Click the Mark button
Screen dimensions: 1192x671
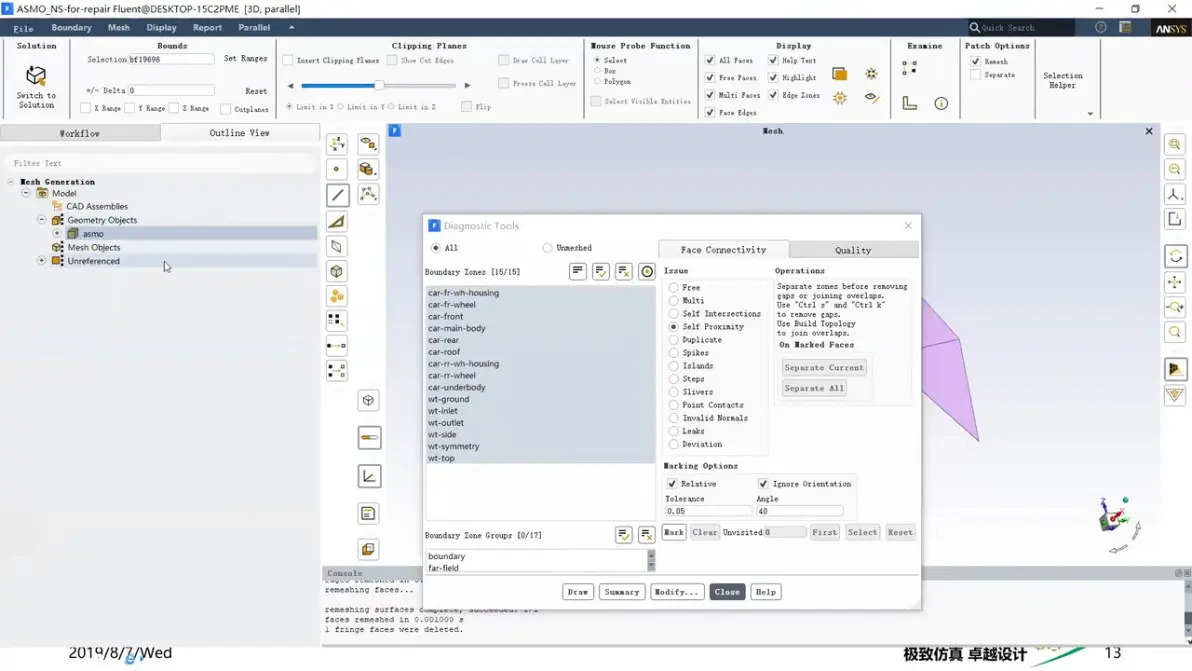pos(674,532)
